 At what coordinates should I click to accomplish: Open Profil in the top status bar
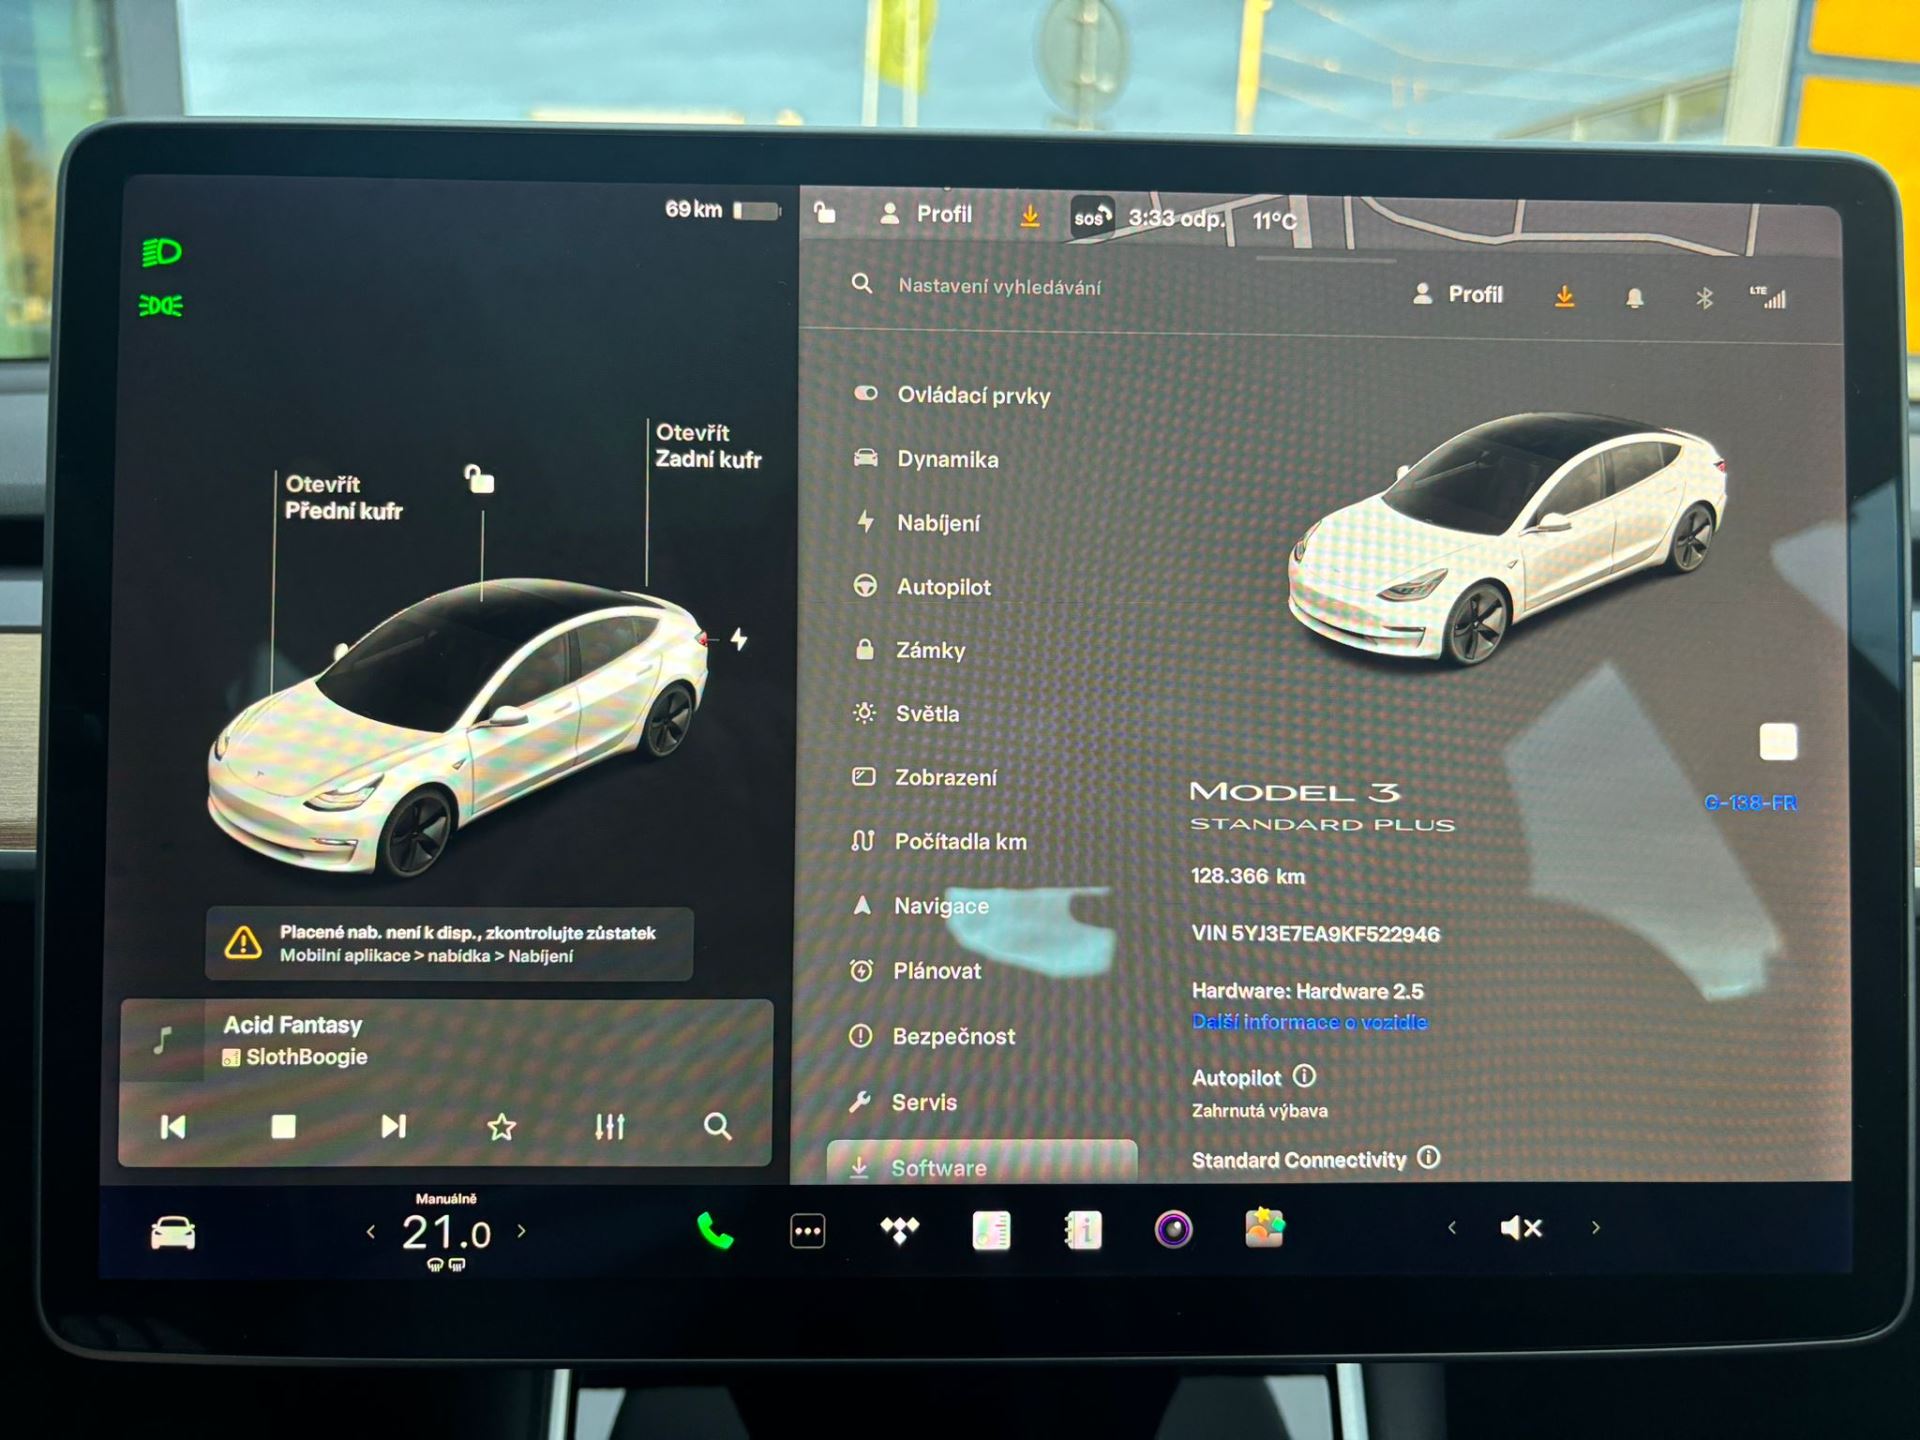(x=926, y=214)
